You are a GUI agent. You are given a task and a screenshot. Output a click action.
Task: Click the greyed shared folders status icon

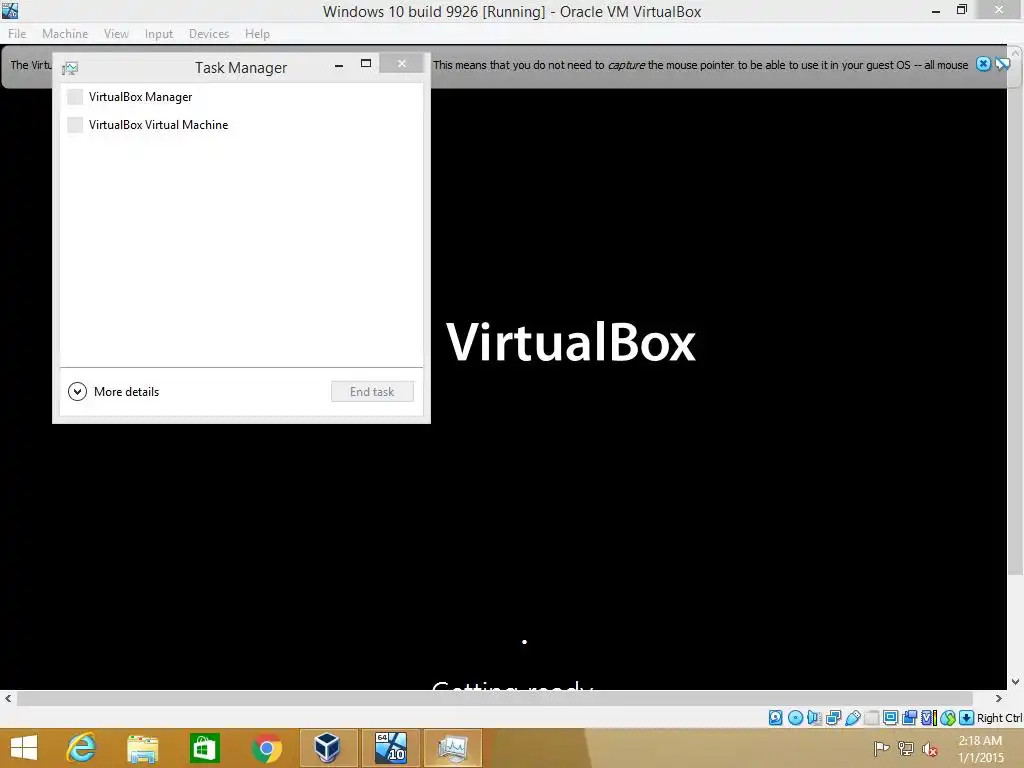[x=871, y=718]
